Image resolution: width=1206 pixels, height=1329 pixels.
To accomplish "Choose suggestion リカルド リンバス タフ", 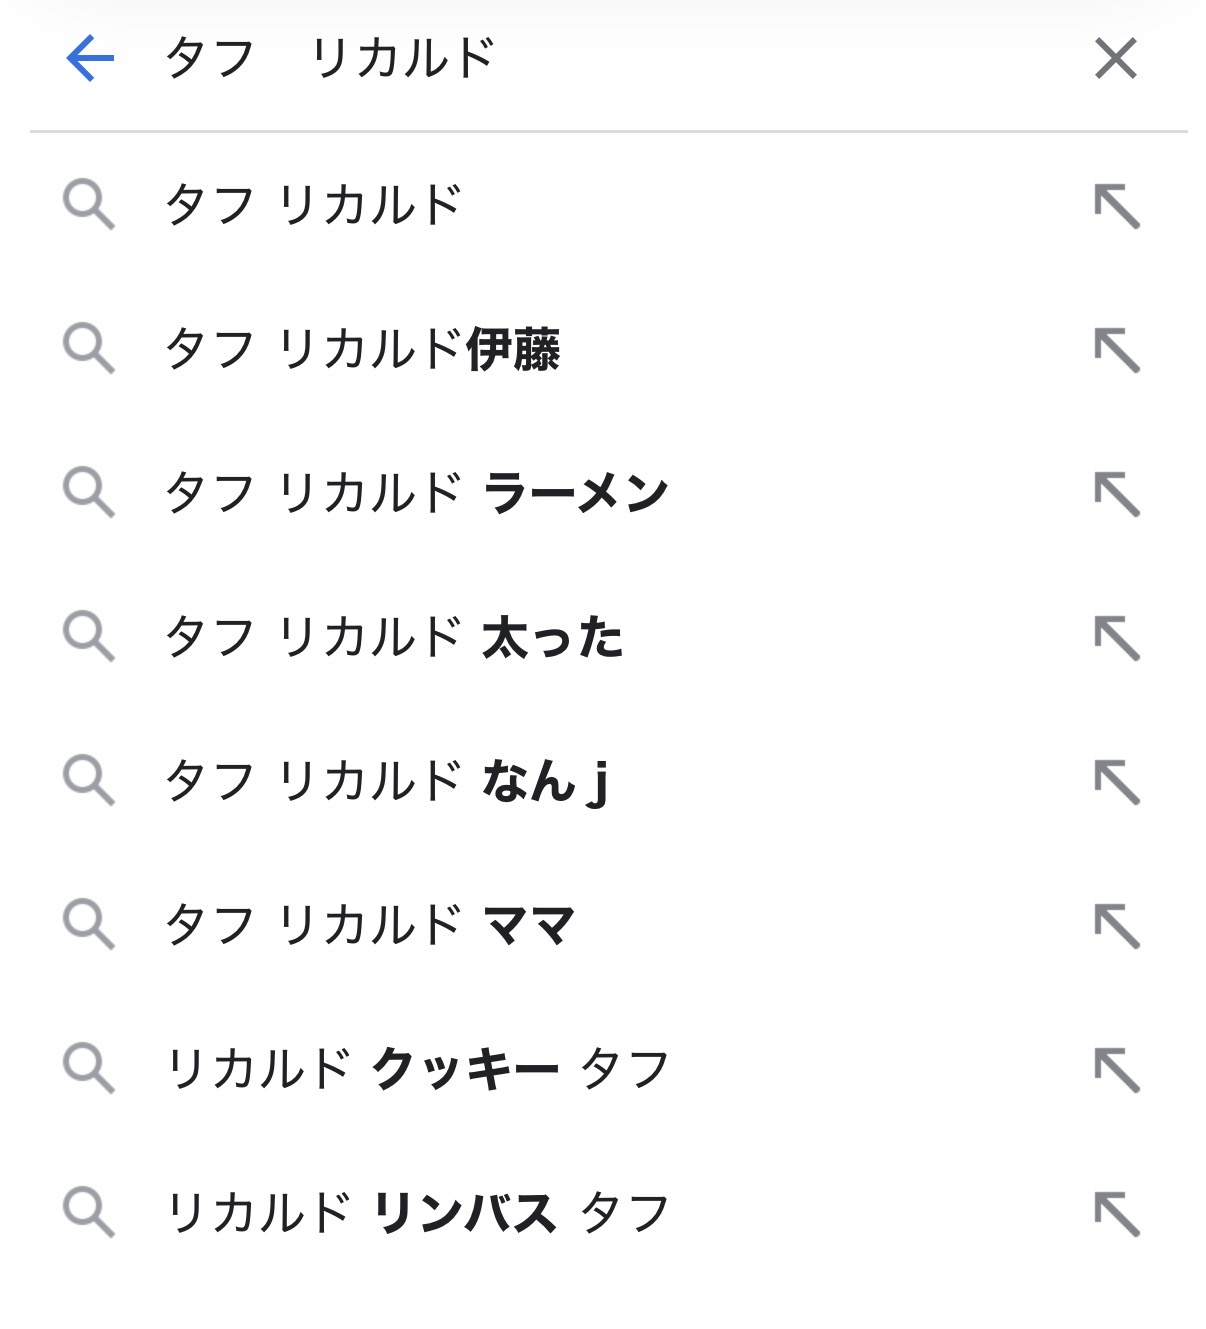I will pyautogui.click(x=418, y=1213).
